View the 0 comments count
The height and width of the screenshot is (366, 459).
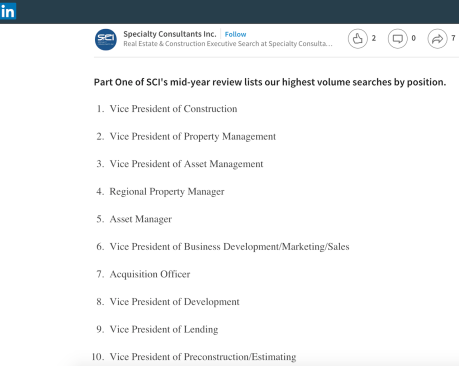[413, 38]
